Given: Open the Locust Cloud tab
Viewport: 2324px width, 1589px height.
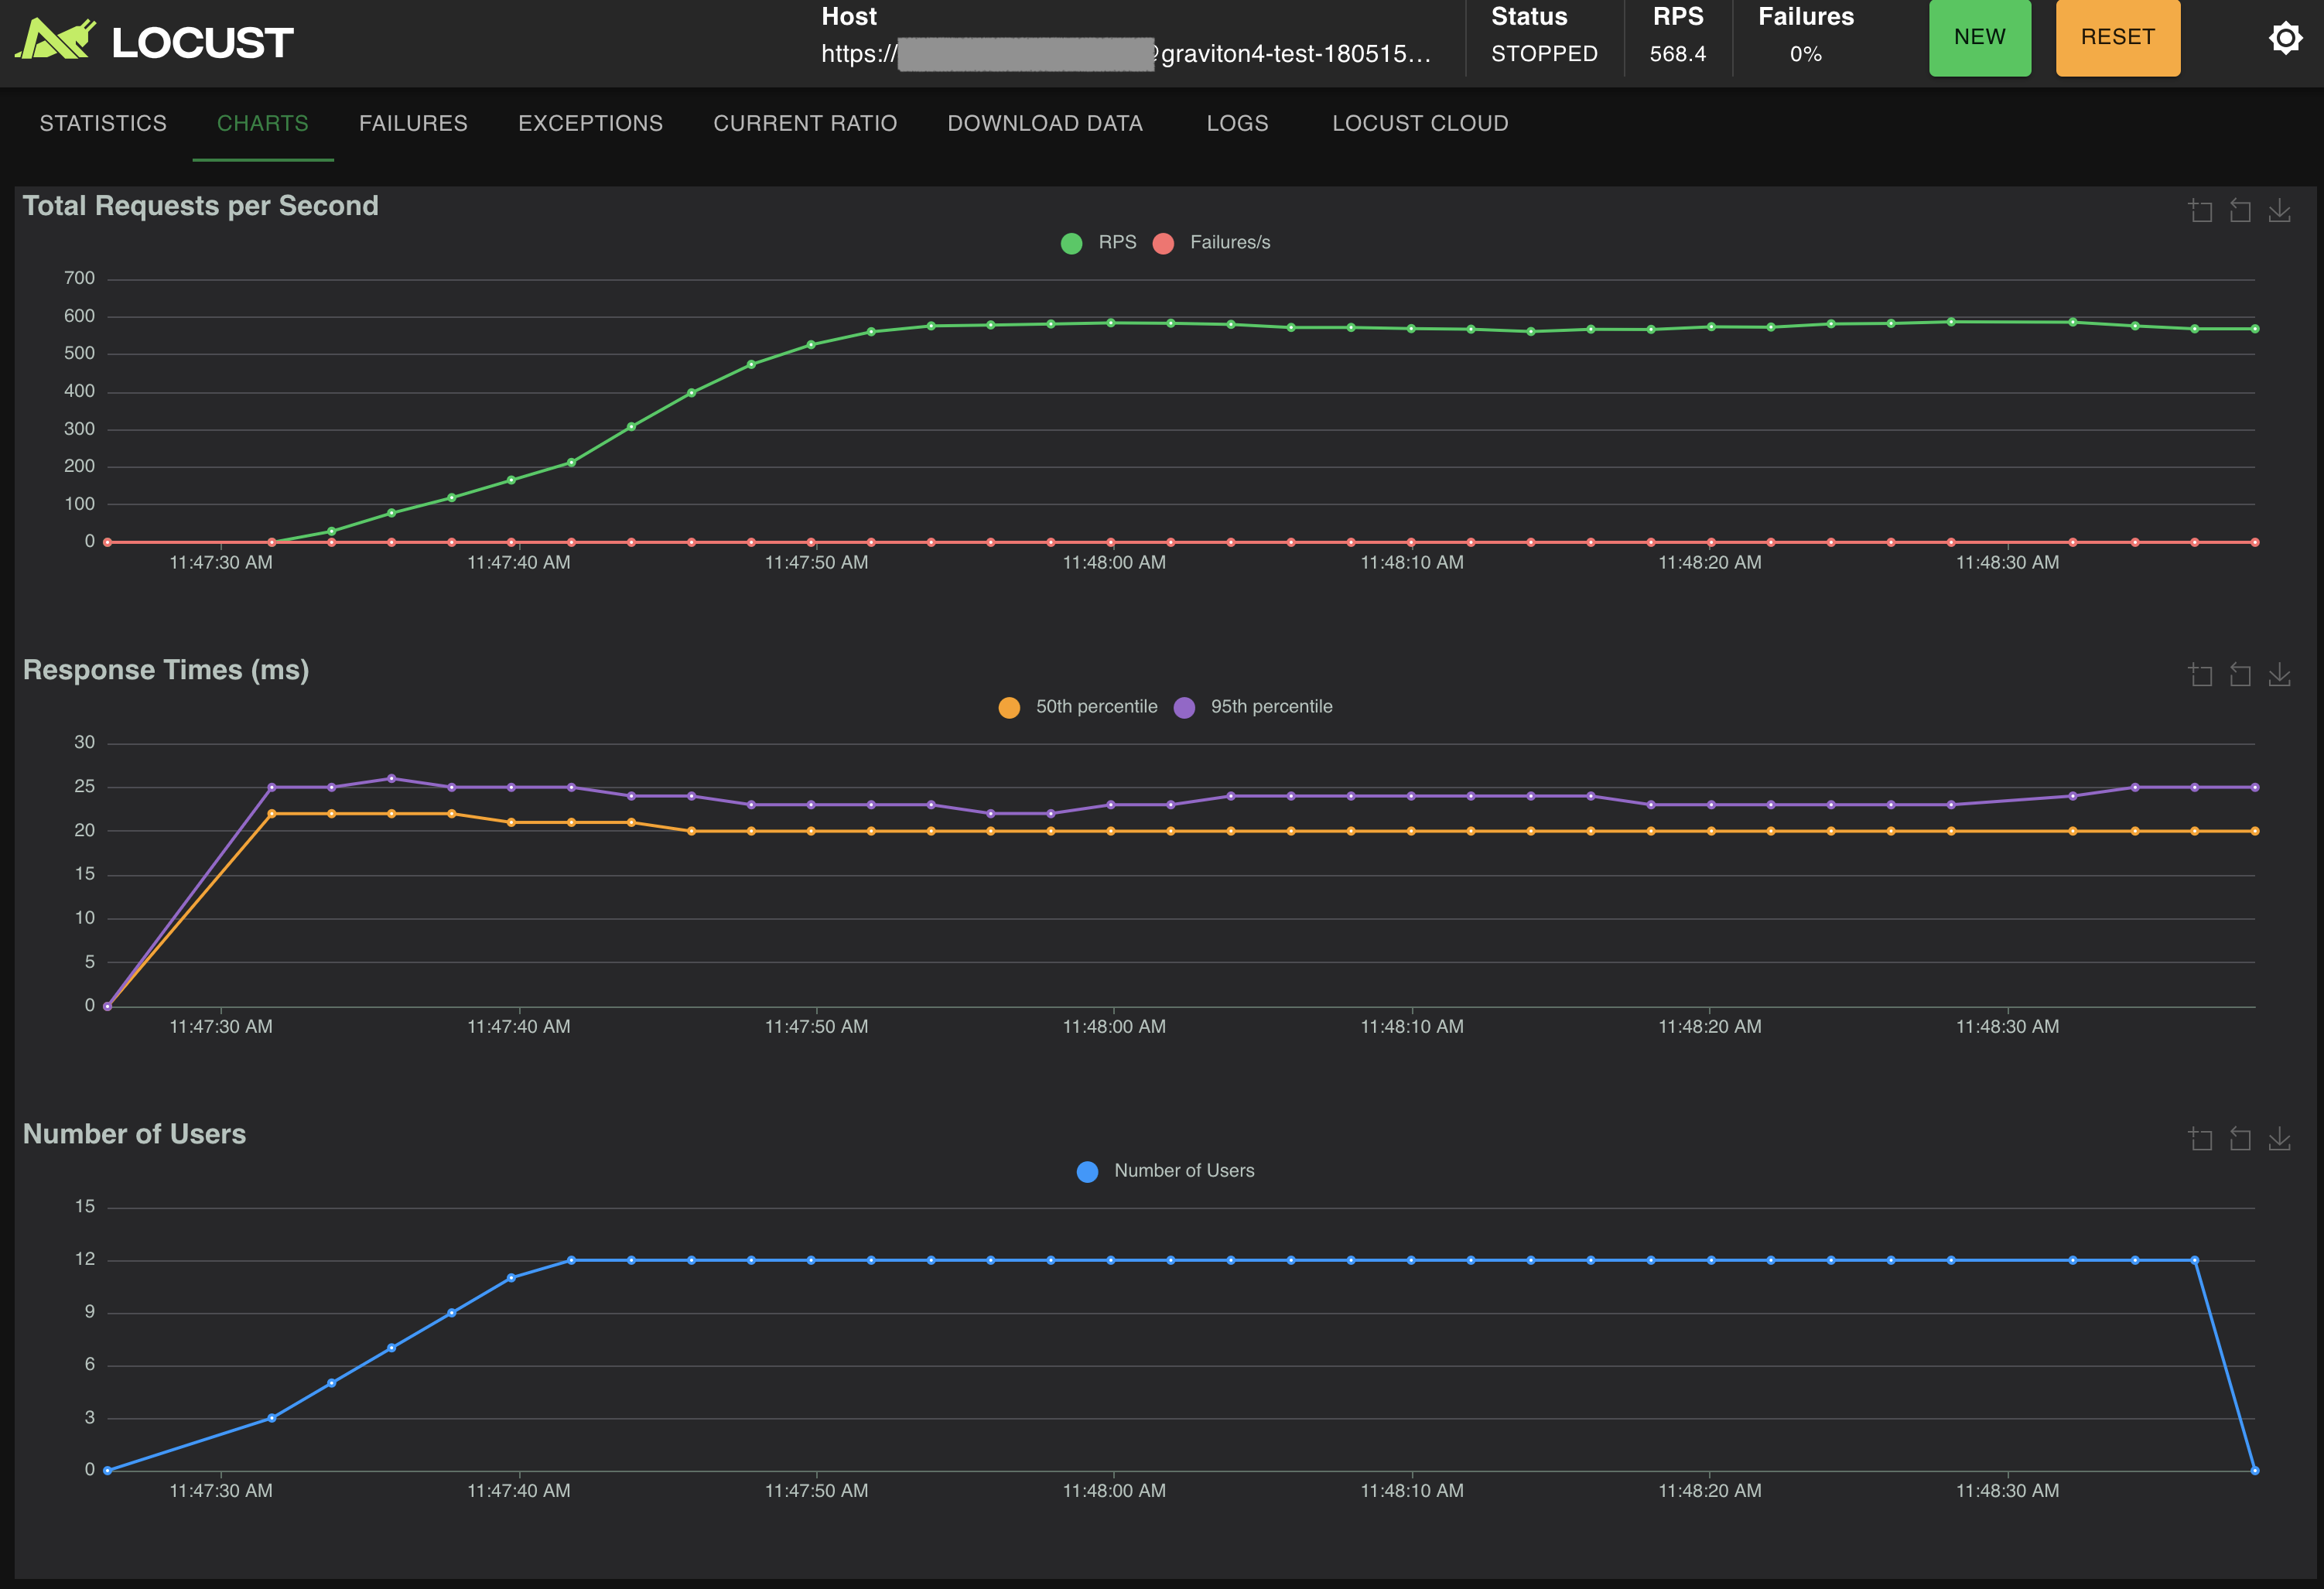Looking at the screenshot, I should point(1420,123).
